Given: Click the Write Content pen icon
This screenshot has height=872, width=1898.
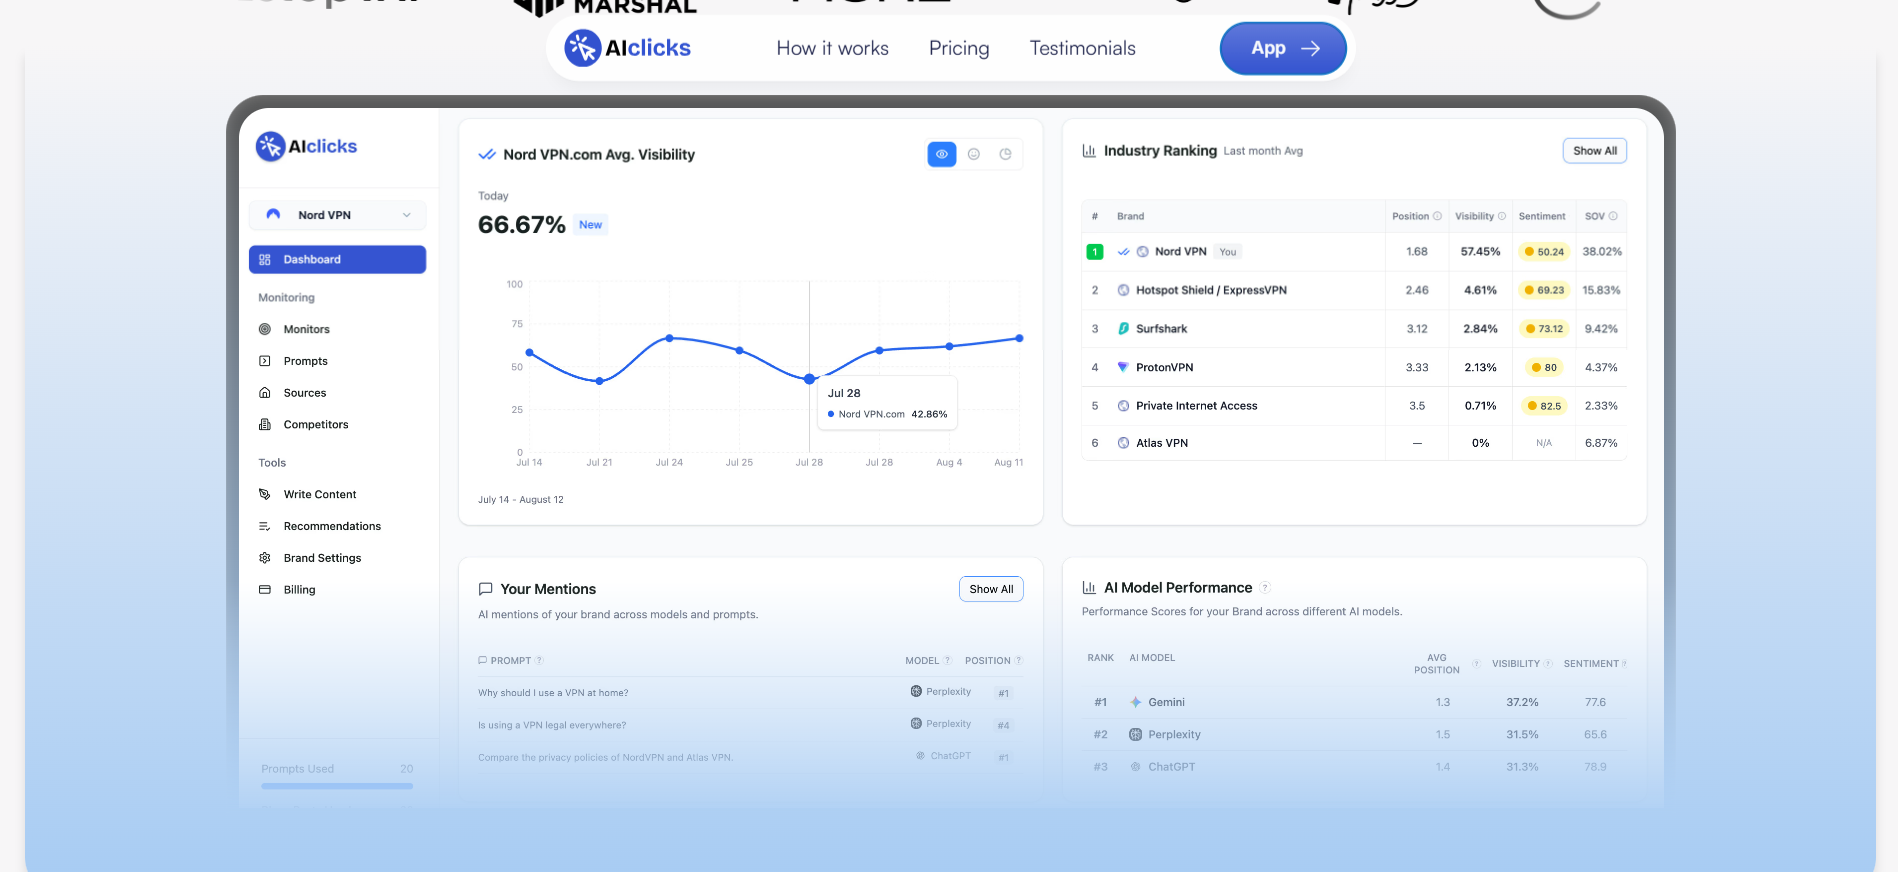Looking at the screenshot, I should tap(265, 494).
